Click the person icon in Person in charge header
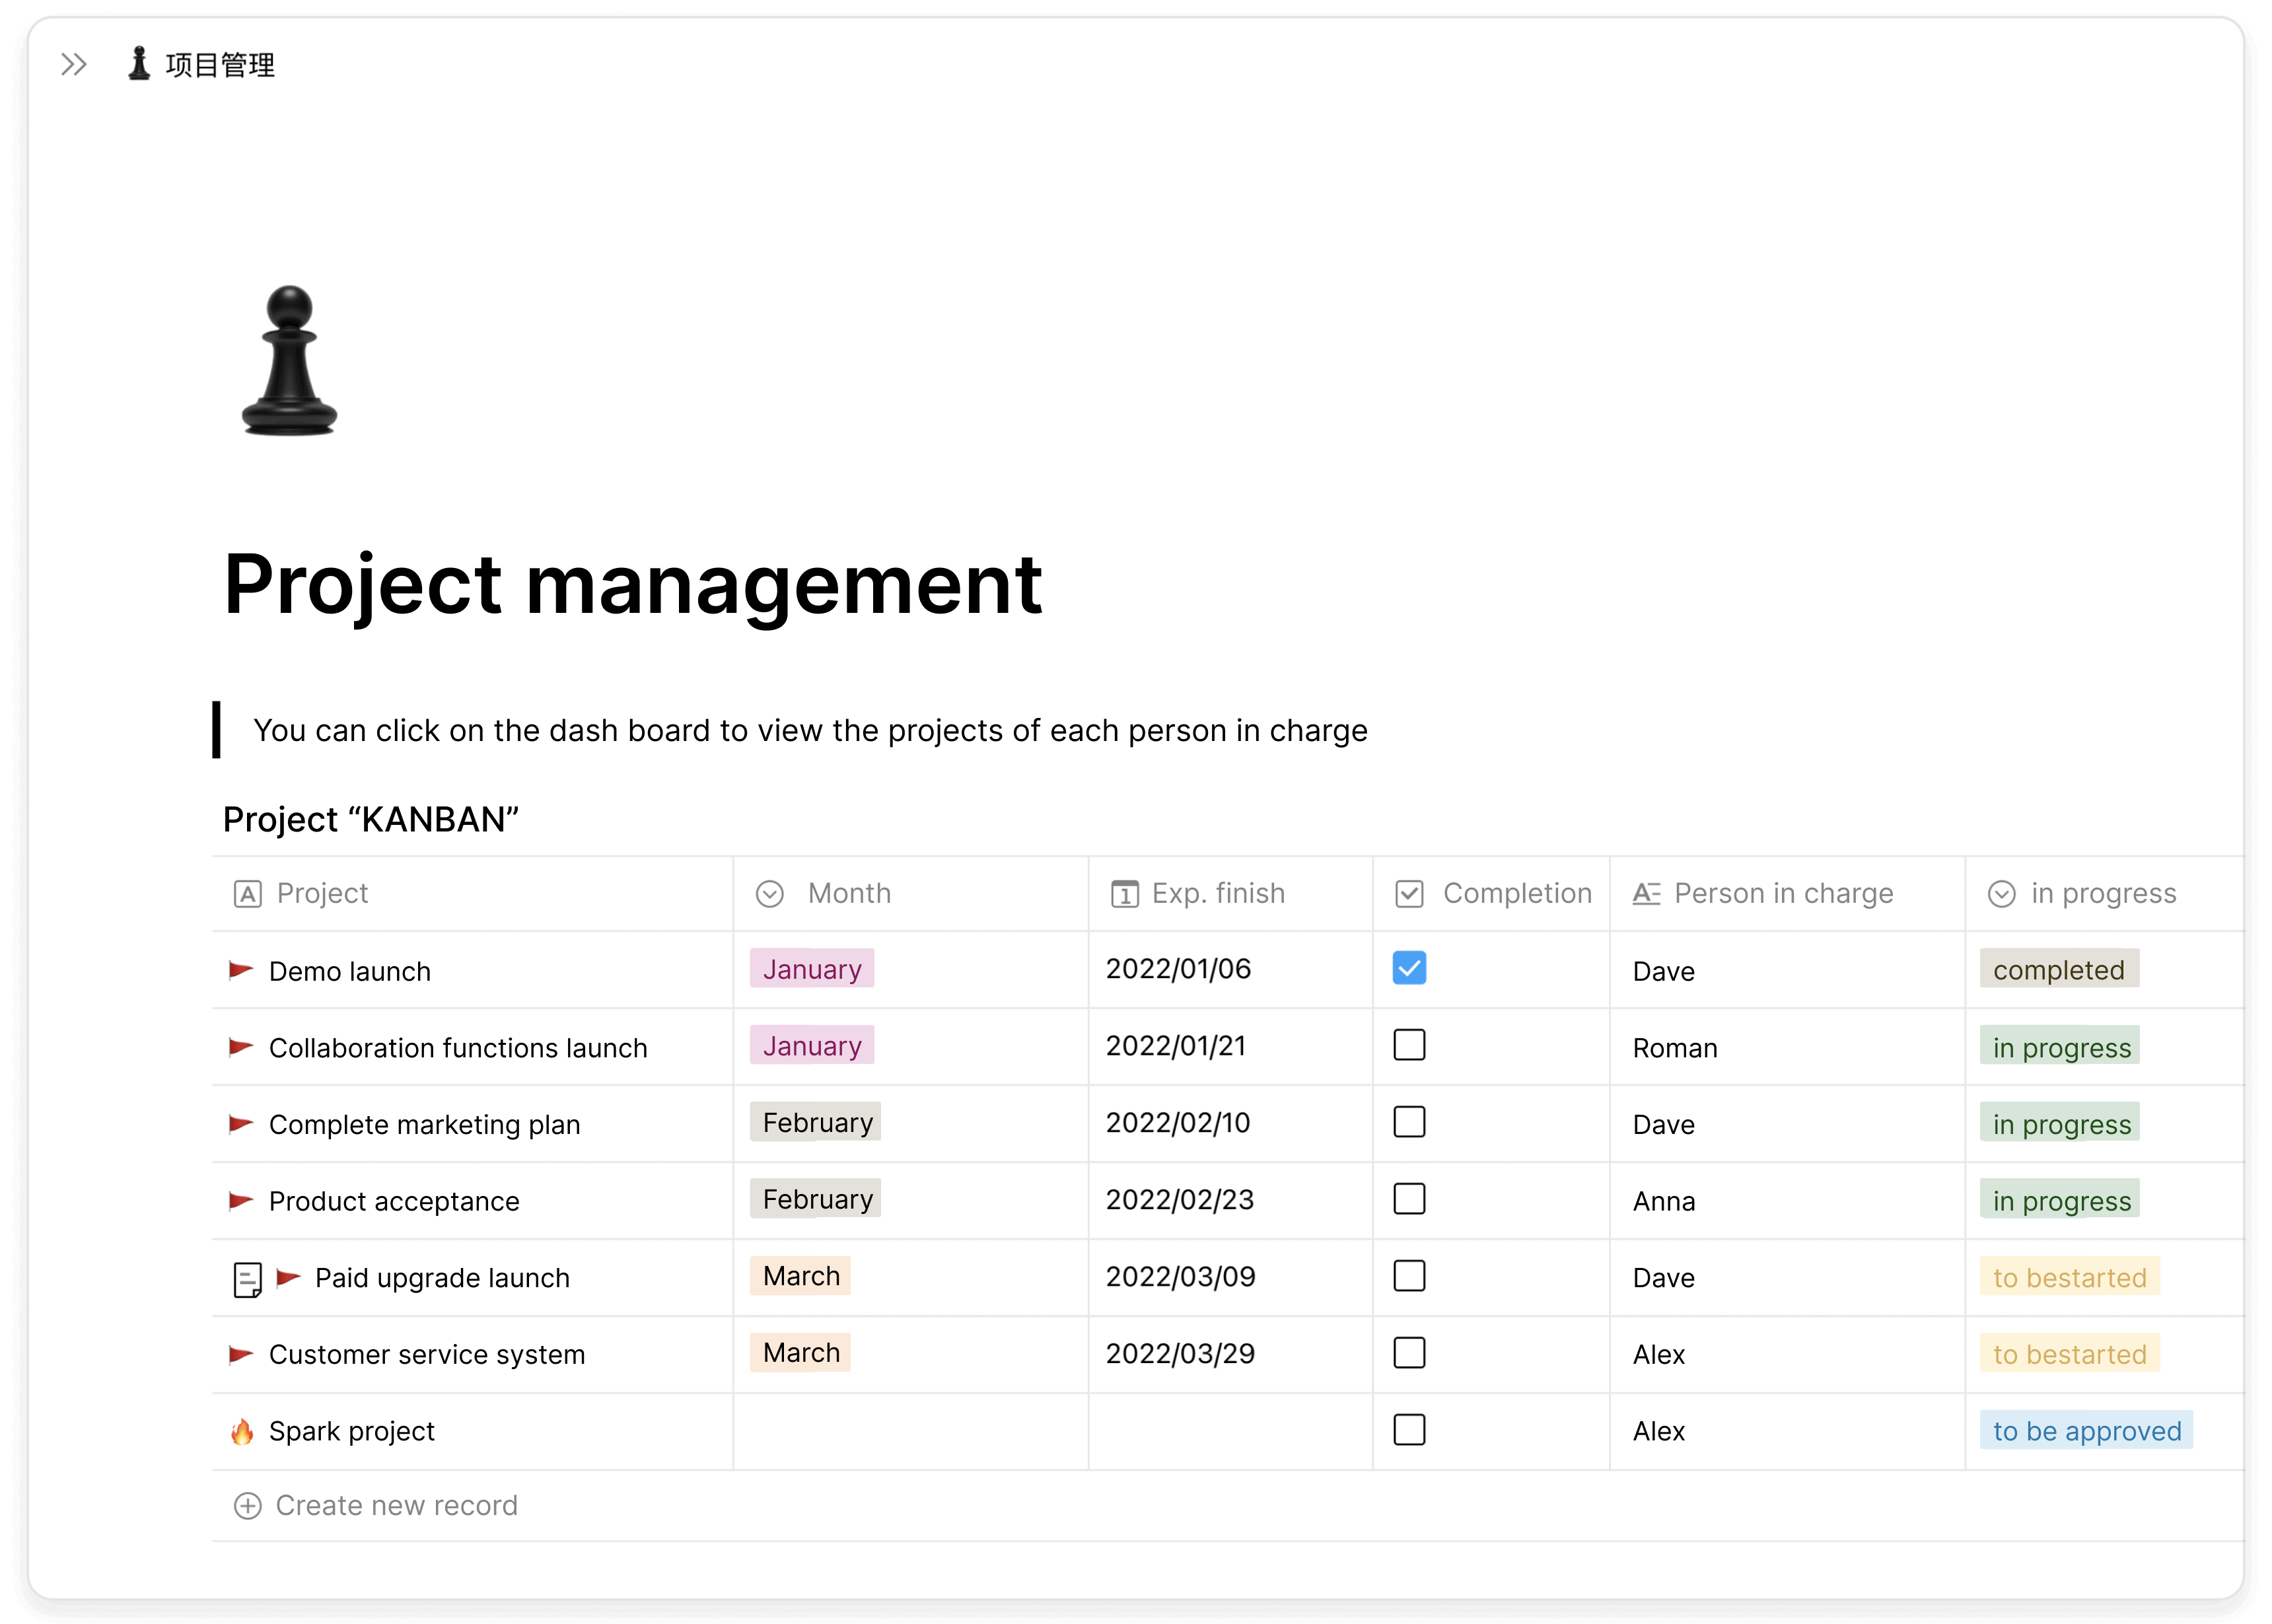This screenshot has width=2272, height=1624. pos(1647,893)
